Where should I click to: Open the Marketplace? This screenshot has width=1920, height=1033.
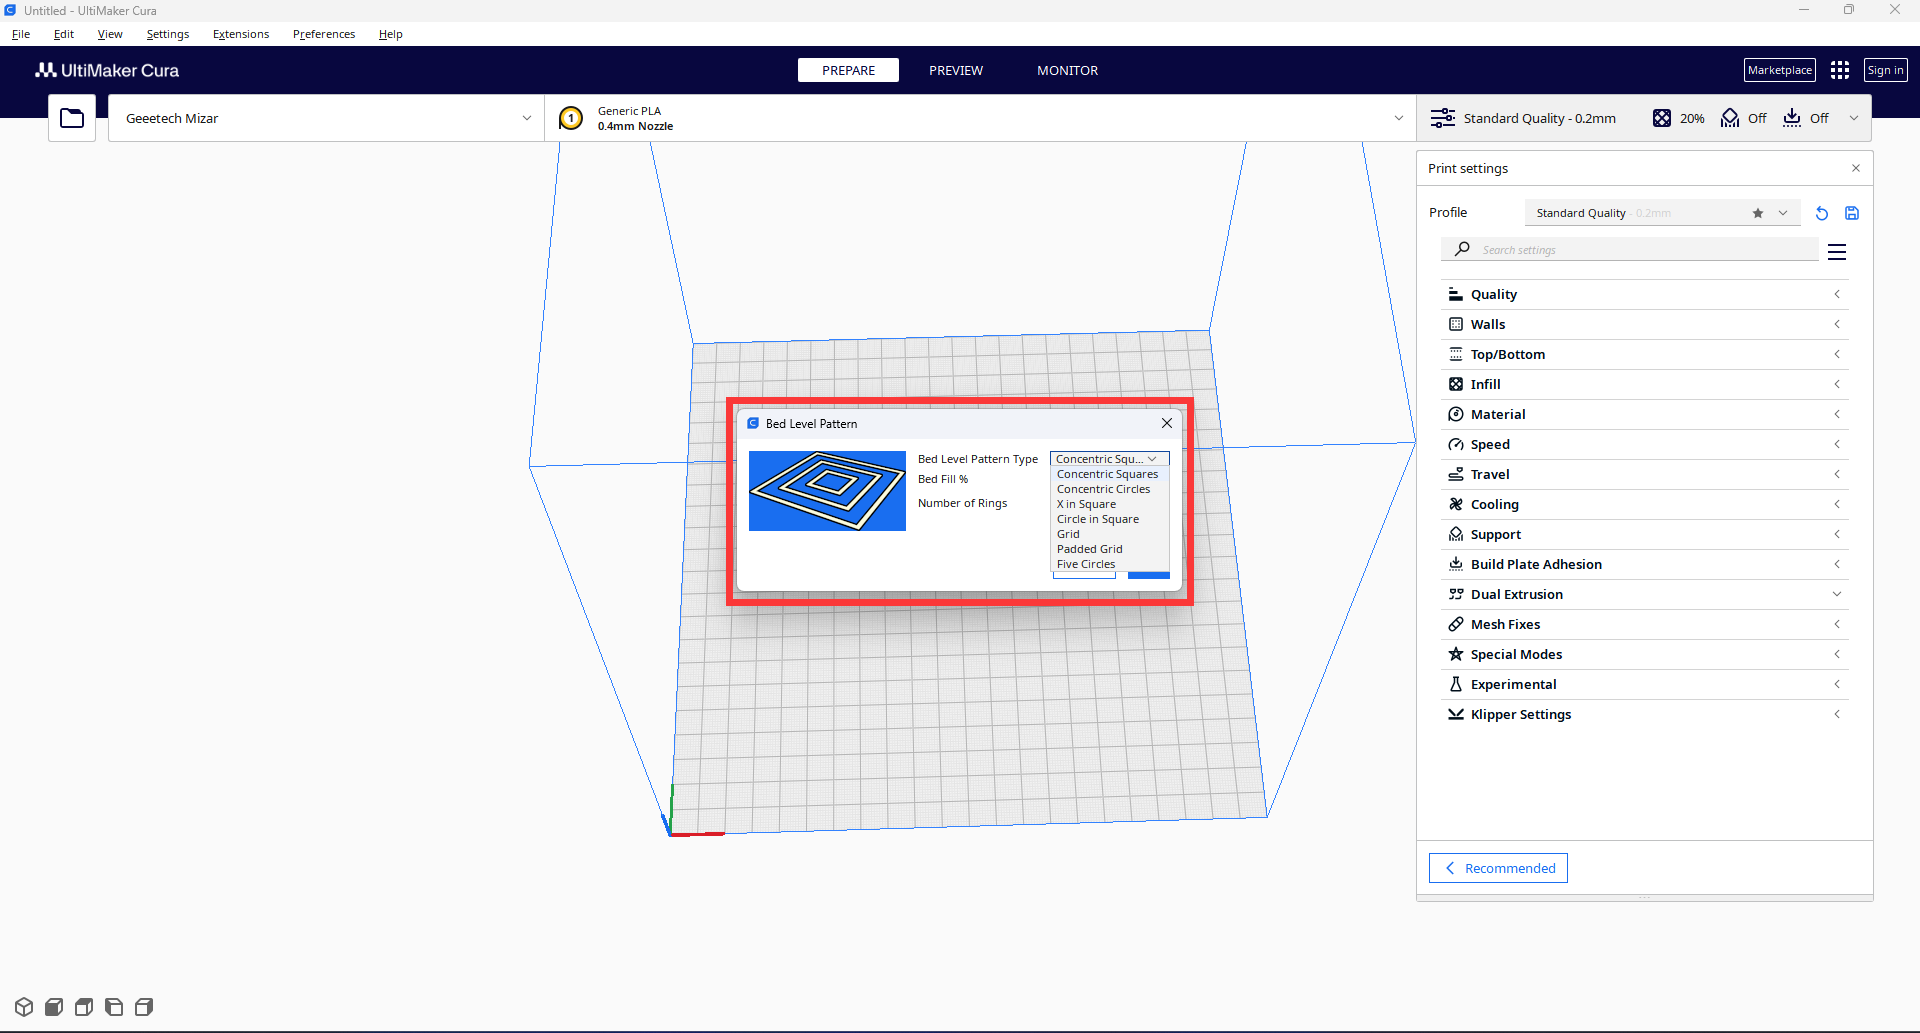1780,70
